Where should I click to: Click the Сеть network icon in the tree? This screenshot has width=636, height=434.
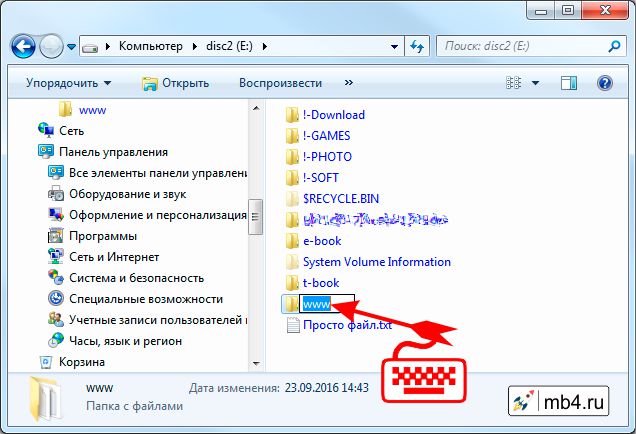[46, 130]
